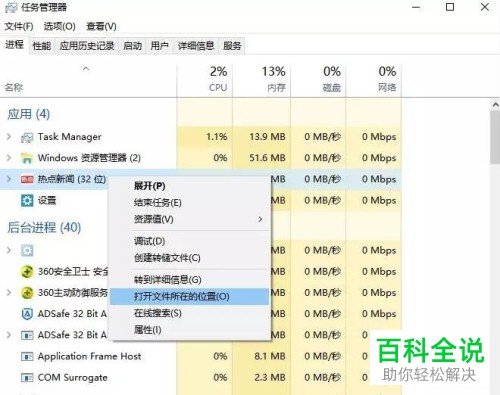
Task: Select the 应用 (4) group heading
Action: (29, 114)
